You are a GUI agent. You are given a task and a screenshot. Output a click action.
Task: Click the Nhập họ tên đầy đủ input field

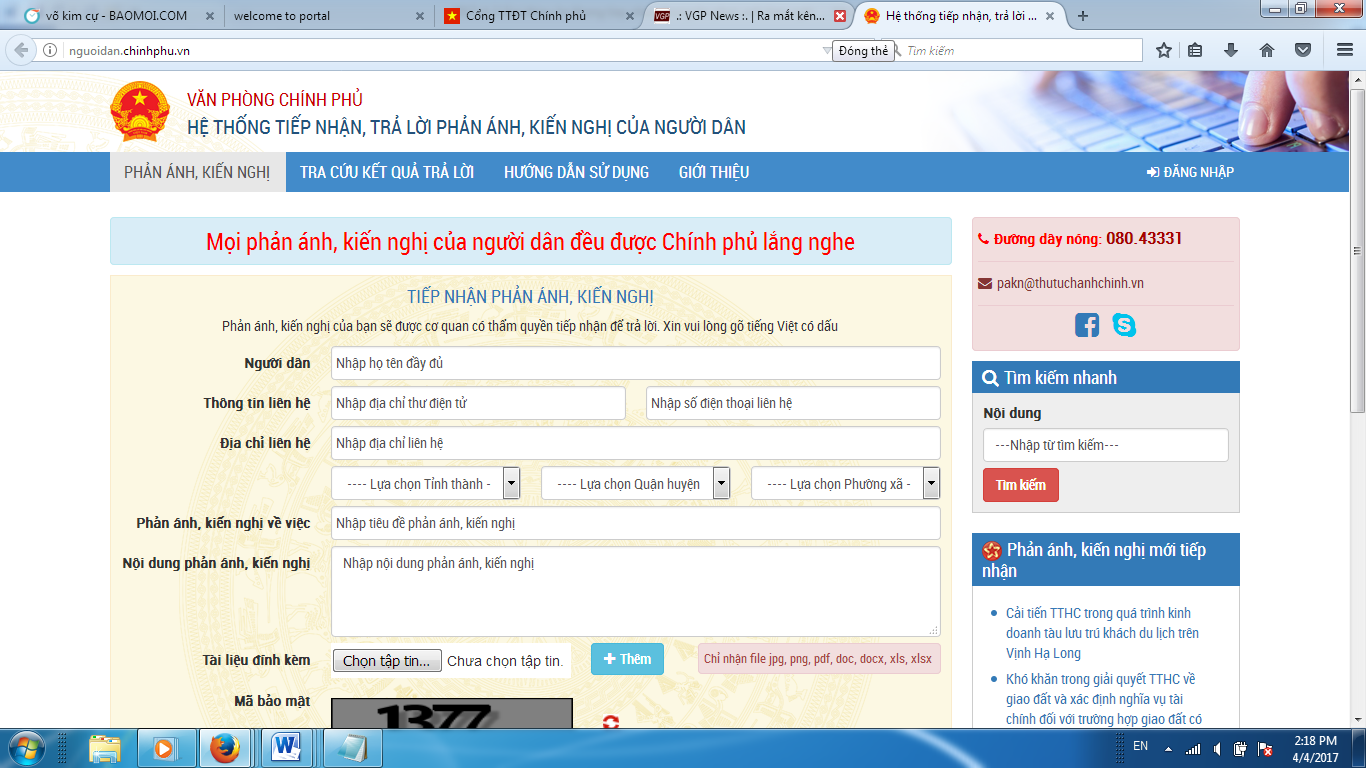636,363
